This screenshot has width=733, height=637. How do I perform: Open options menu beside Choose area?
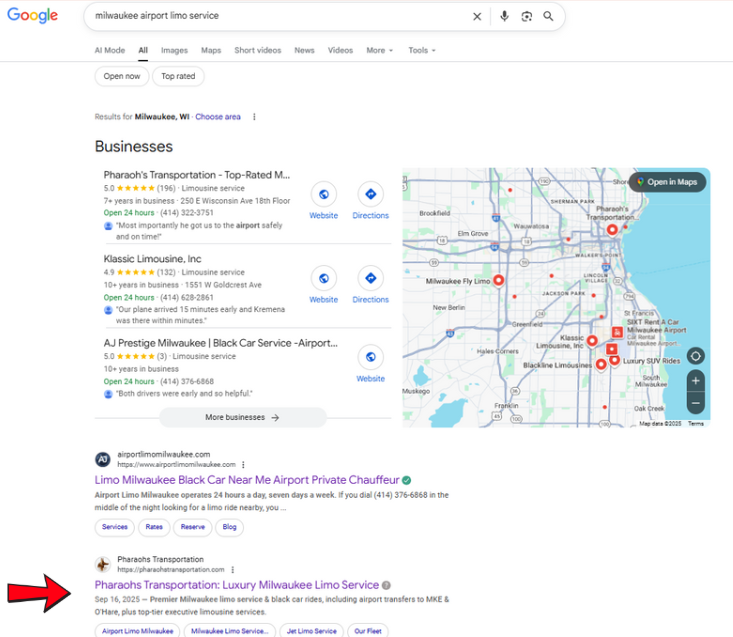click(x=254, y=117)
